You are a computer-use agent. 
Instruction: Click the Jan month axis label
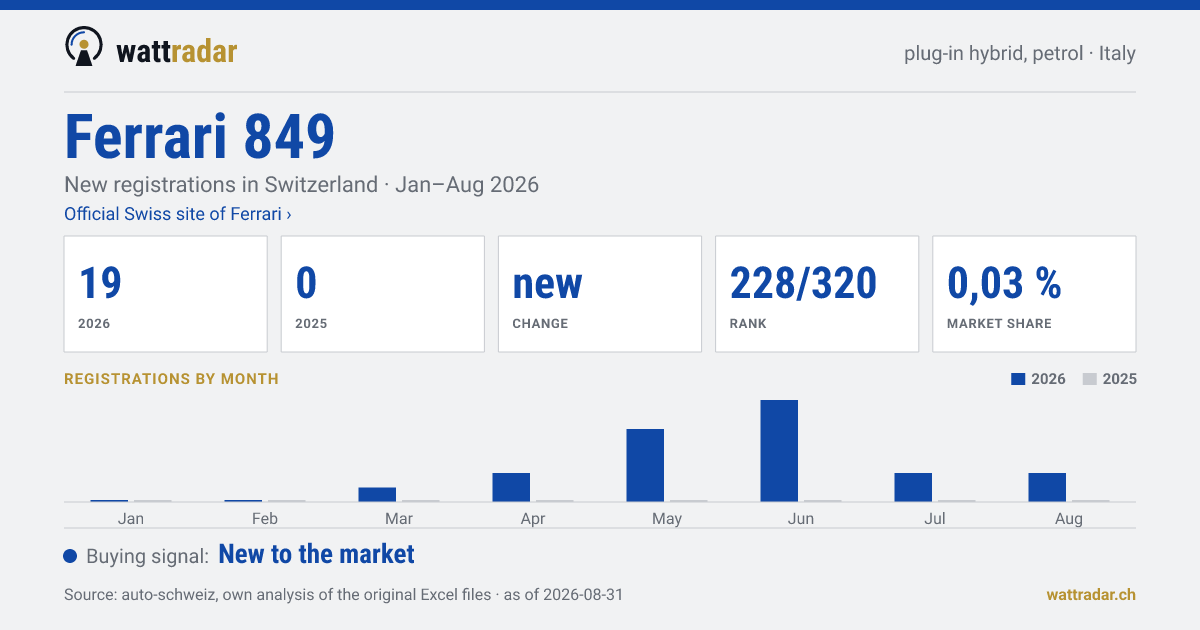pyautogui.click(x=131, y=518)
